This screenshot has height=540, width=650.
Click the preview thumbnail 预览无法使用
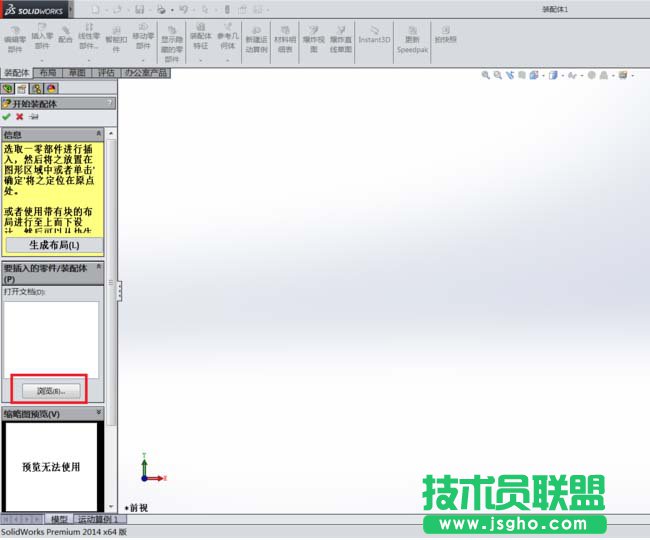click(51, 467)
